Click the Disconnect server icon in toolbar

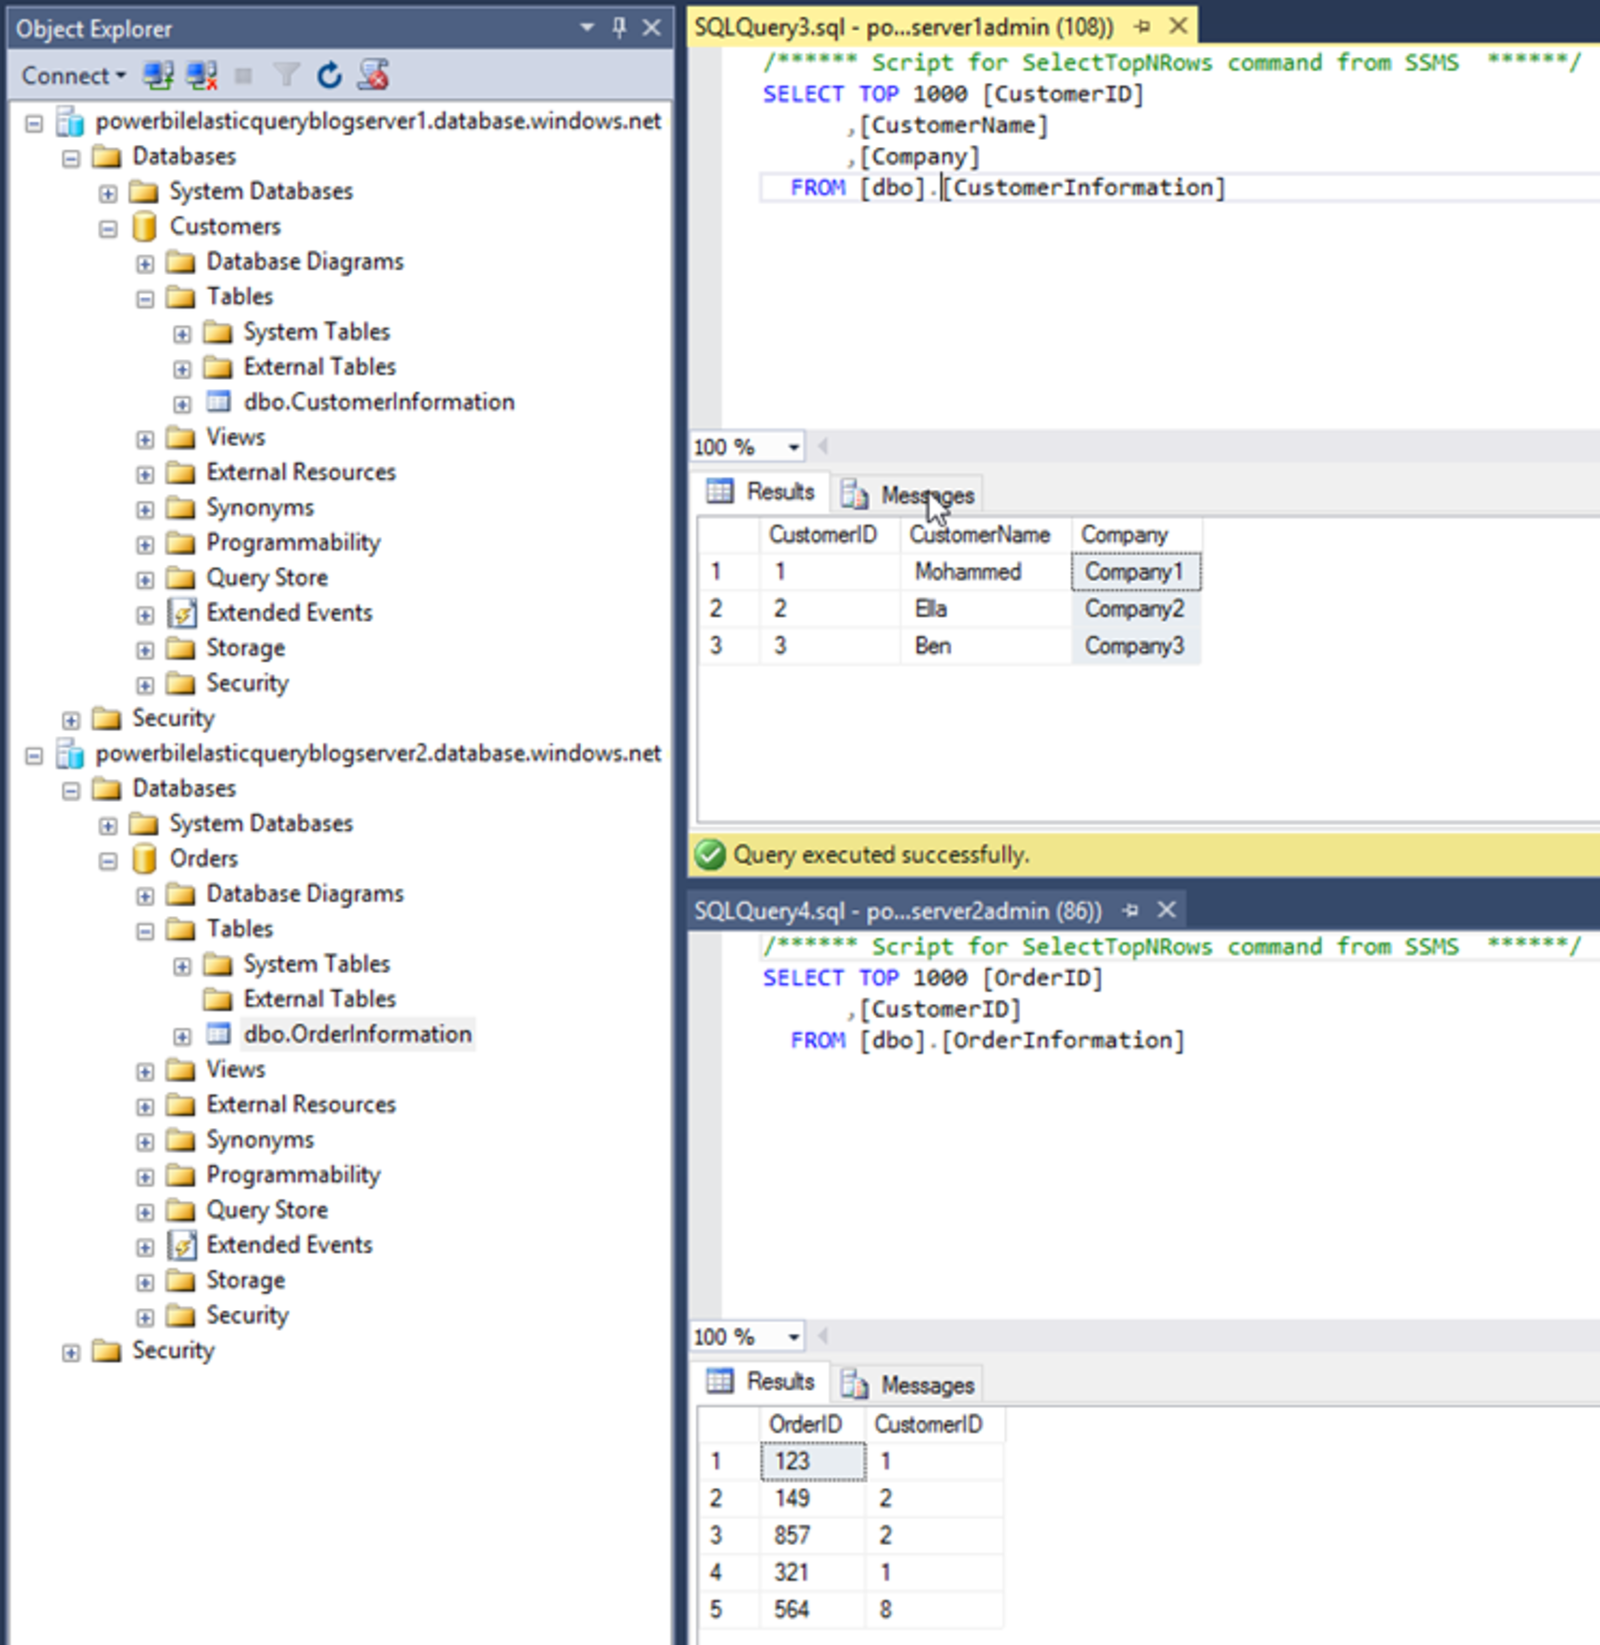point(201,75)
